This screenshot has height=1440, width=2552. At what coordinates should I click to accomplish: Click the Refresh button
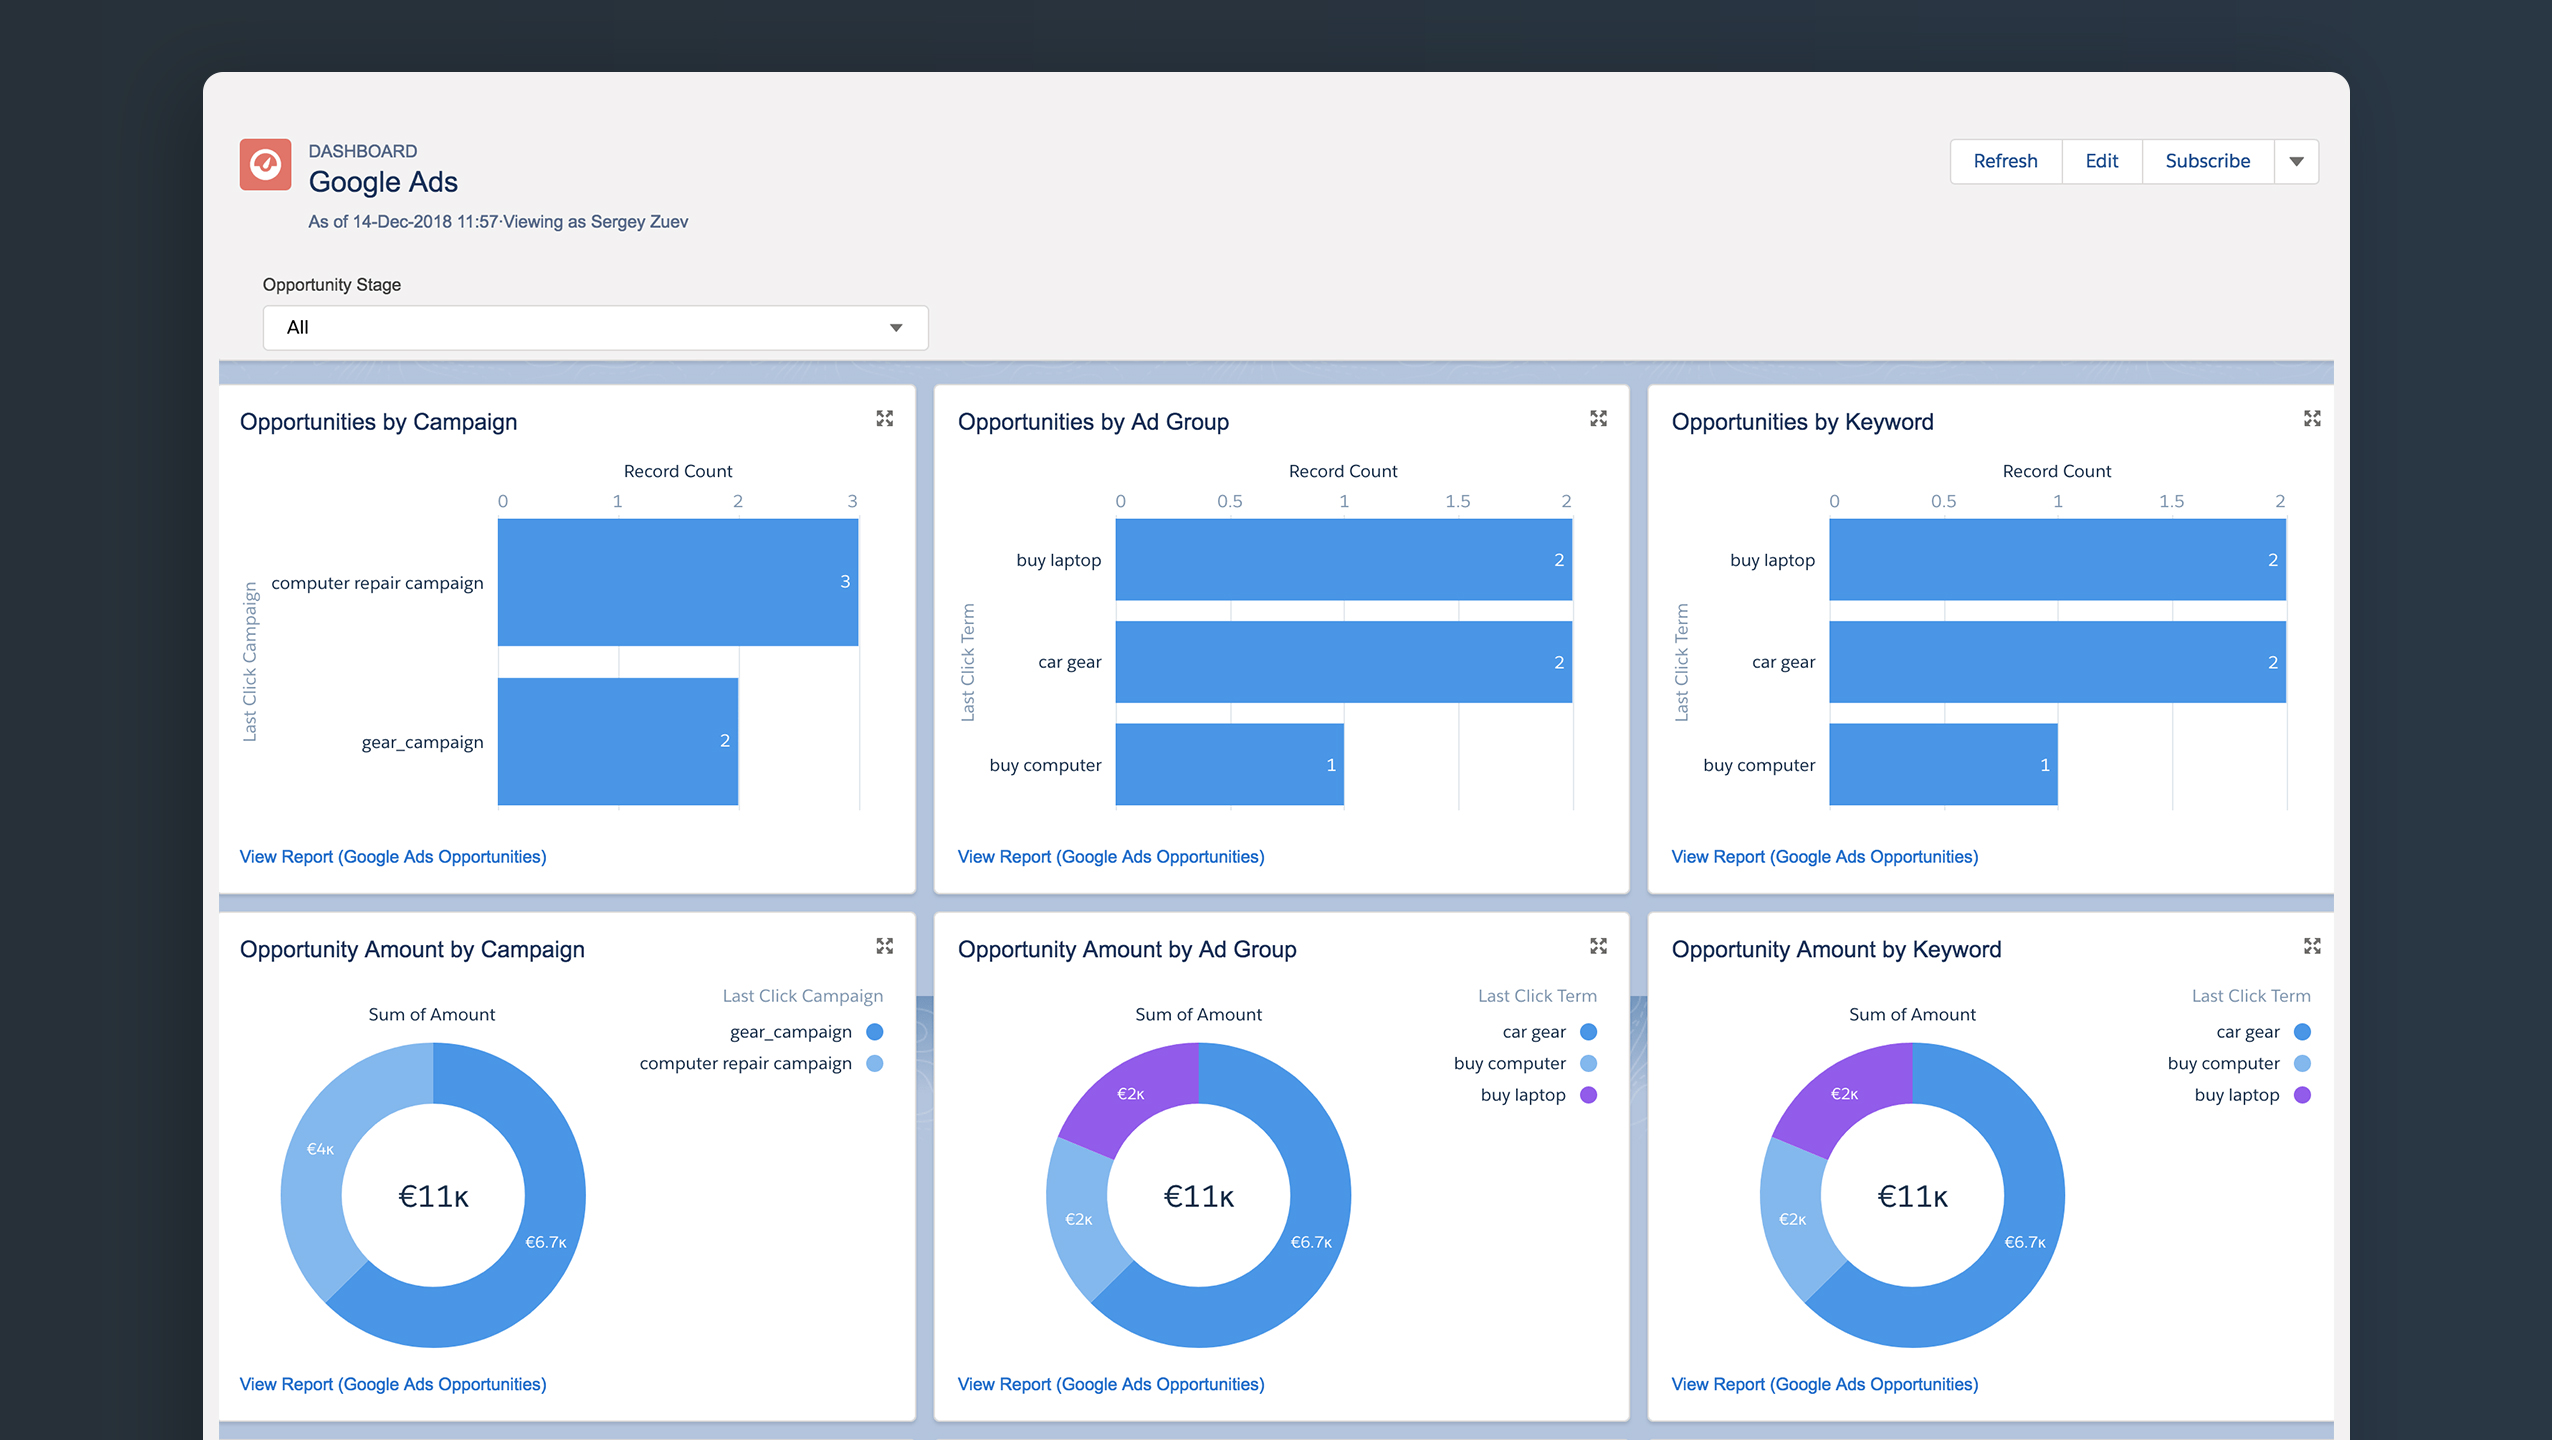(x=2005, y=161)
